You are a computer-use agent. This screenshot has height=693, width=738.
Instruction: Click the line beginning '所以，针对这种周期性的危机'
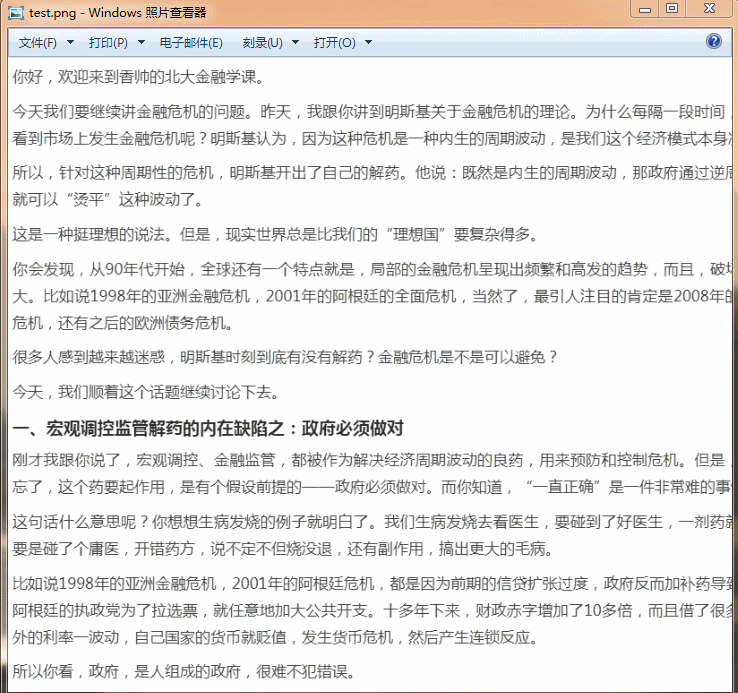tap(372, 173)
